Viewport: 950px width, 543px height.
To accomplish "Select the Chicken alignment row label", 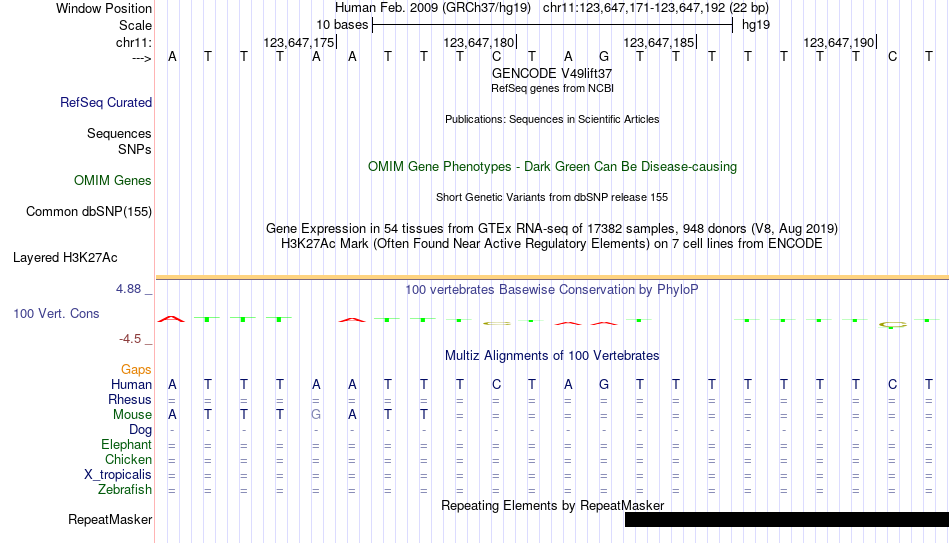I will point(128,459).
